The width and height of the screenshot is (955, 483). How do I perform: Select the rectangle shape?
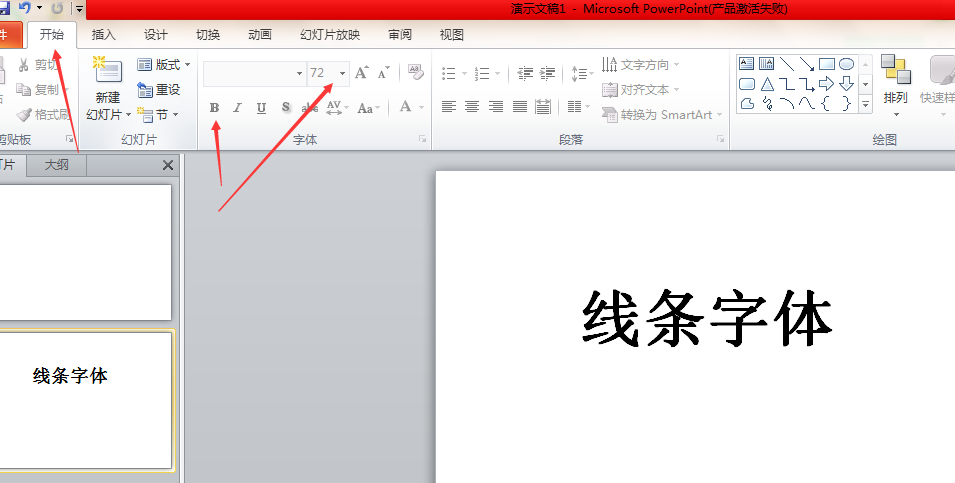826,64
